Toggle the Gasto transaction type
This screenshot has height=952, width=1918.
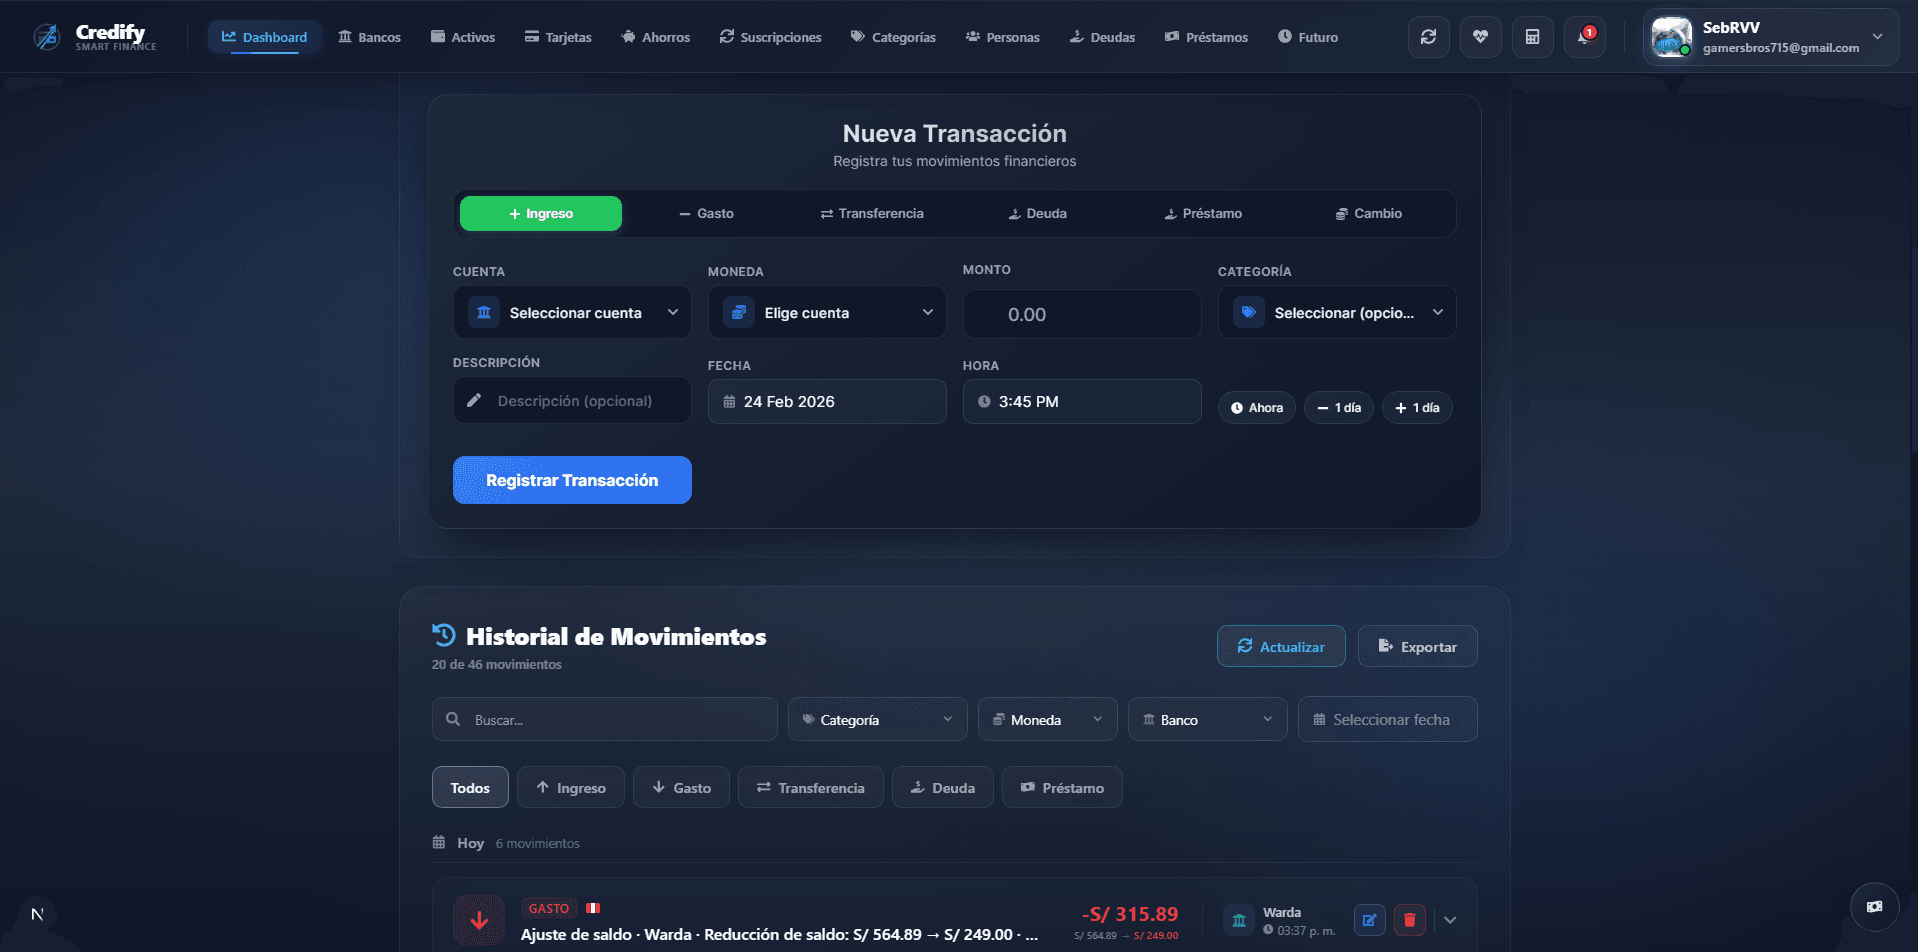(x=707, y=213)
